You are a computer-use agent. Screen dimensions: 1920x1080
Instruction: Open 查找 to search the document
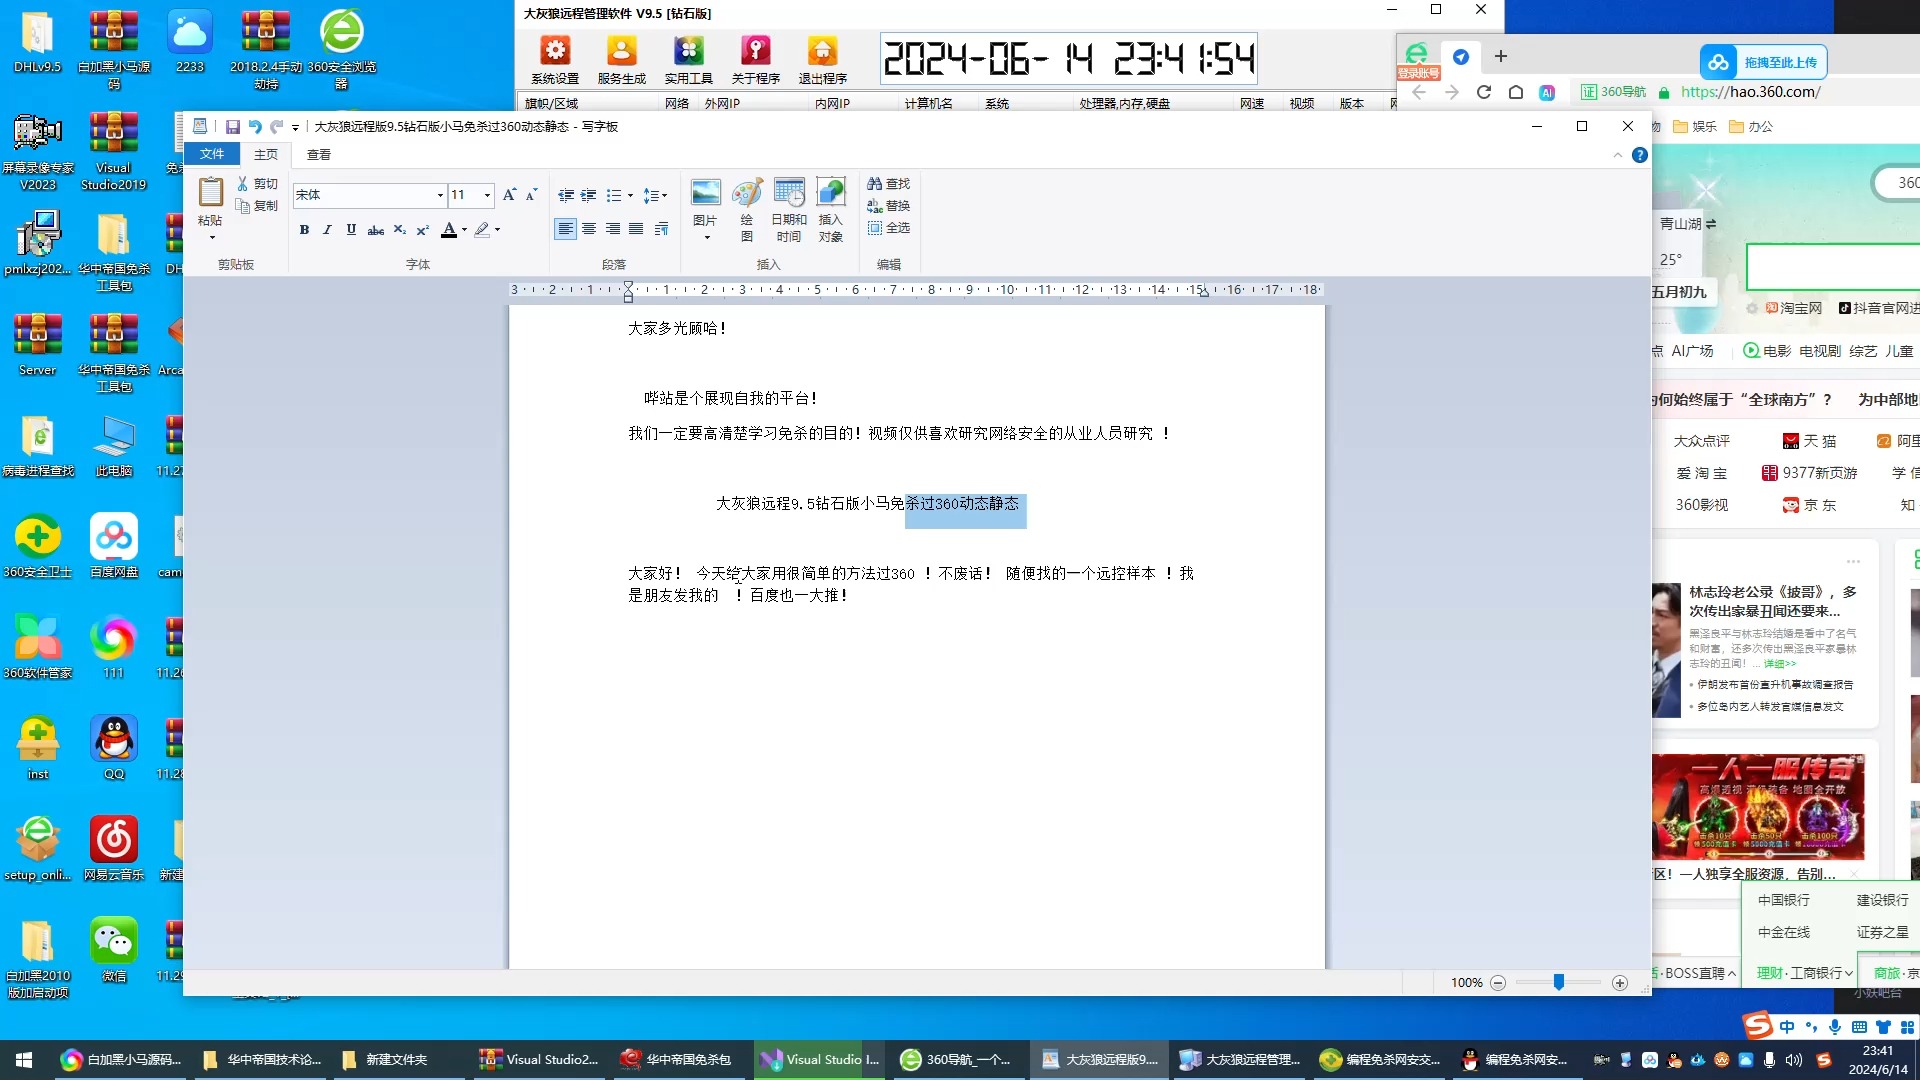point(888,184)
